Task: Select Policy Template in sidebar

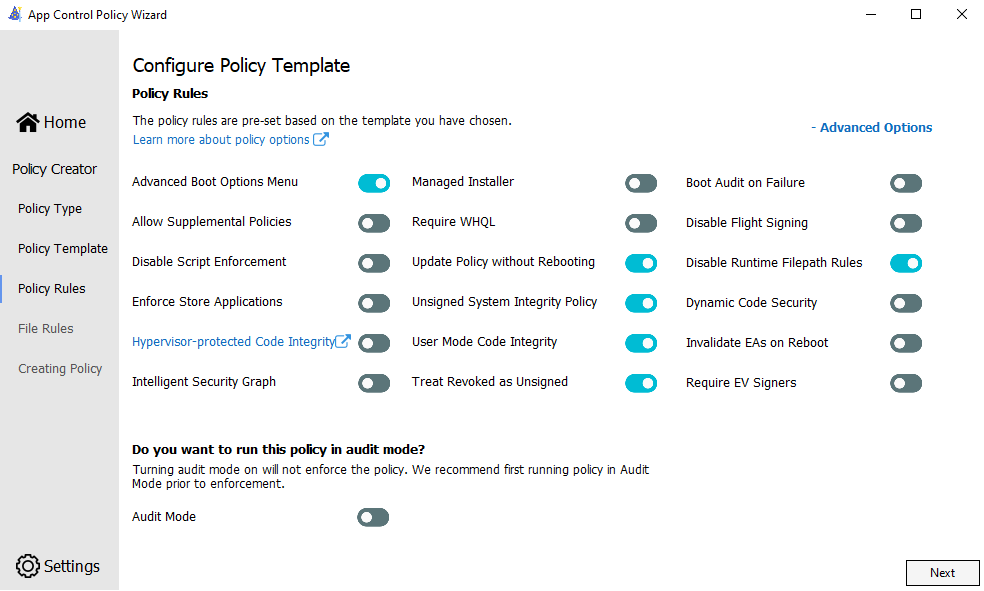Action: coord(63,249)
